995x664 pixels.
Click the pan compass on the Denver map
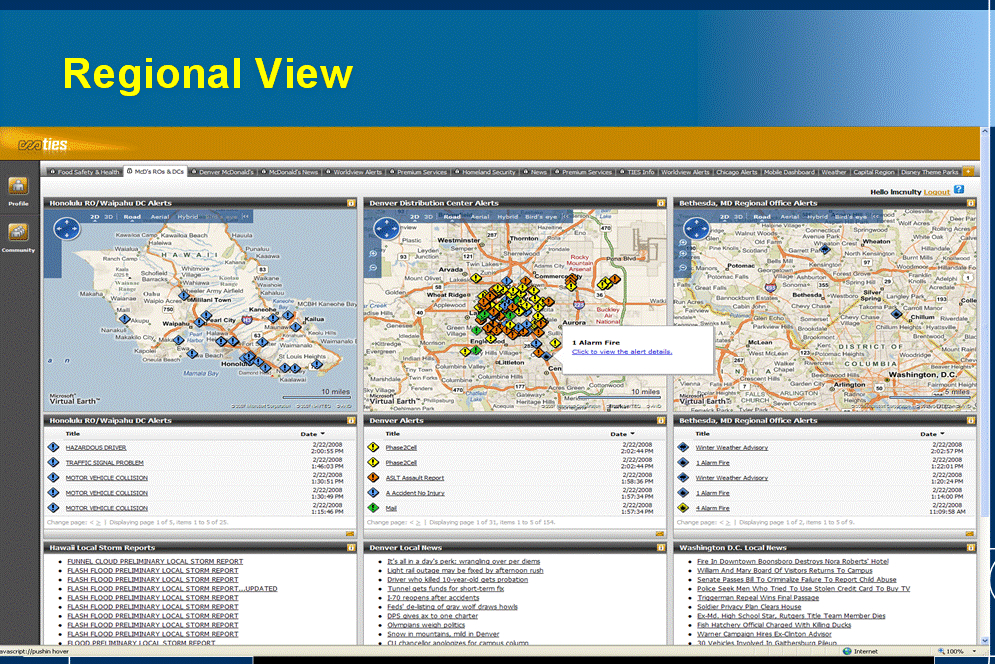pos(386,229)
